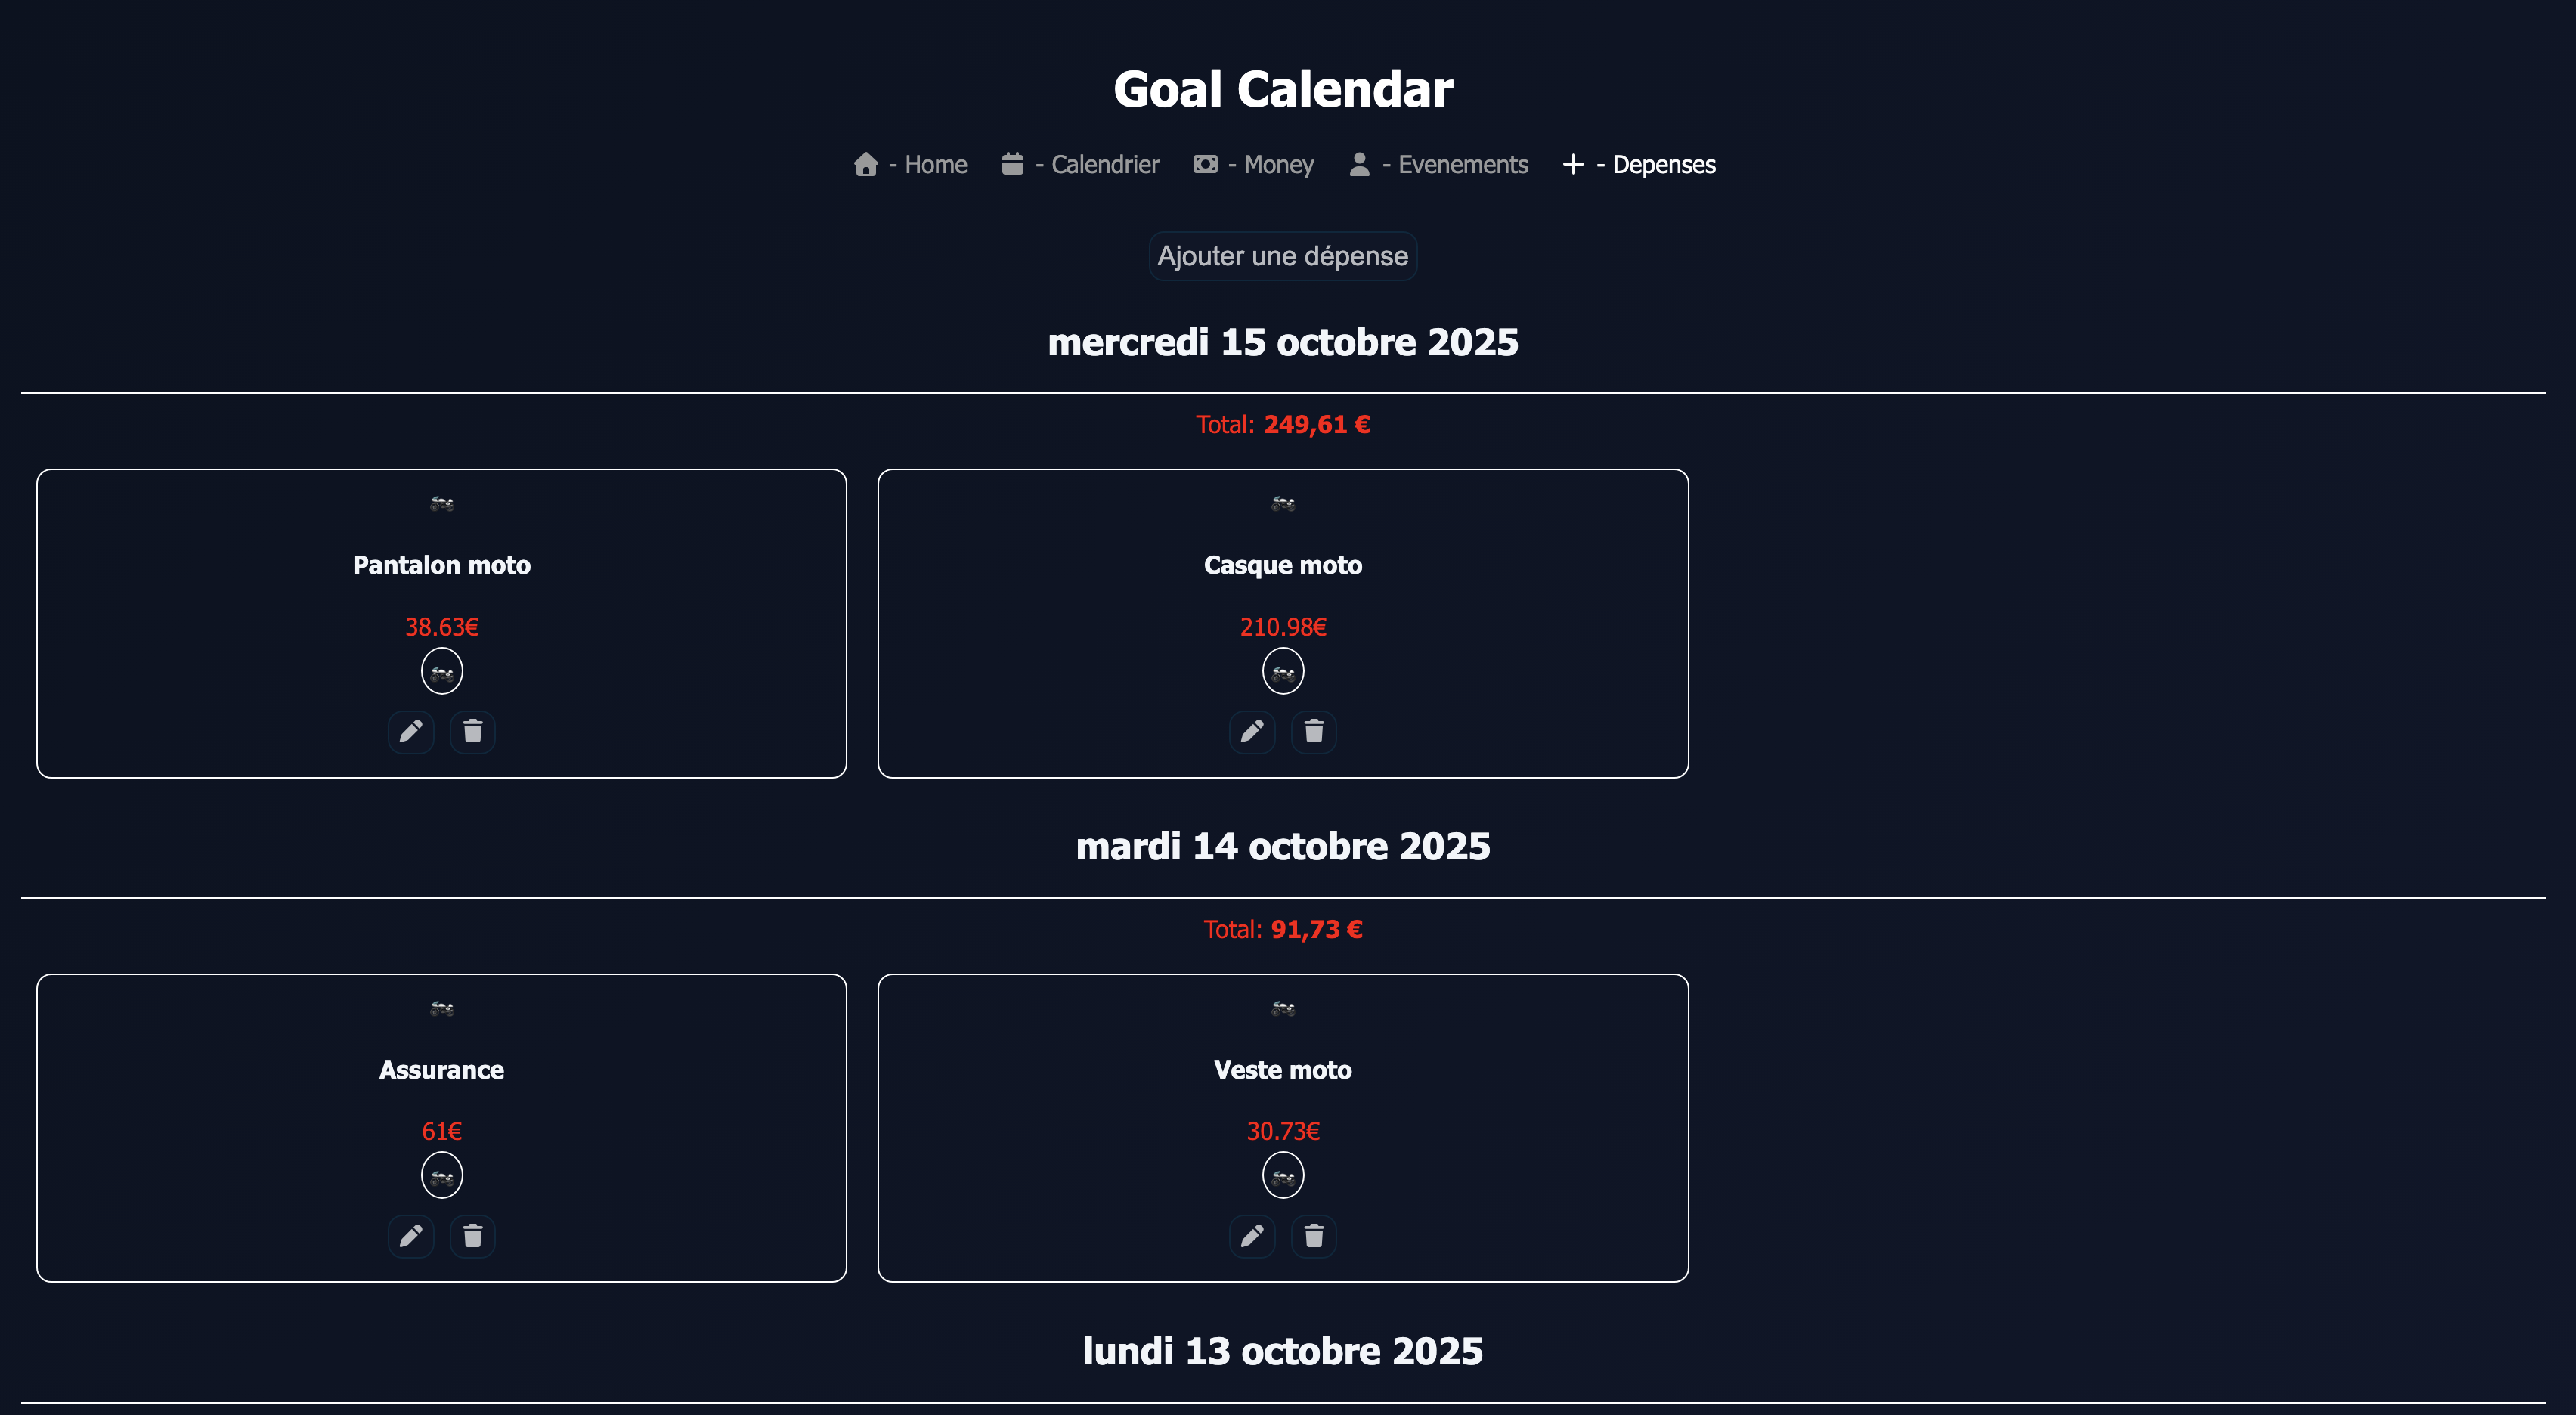This screenshot has width=2576, height=1415.
Task: Click pencil icon on Veste moto card
Action: pyautogui.click(x=1251, y=1237)
